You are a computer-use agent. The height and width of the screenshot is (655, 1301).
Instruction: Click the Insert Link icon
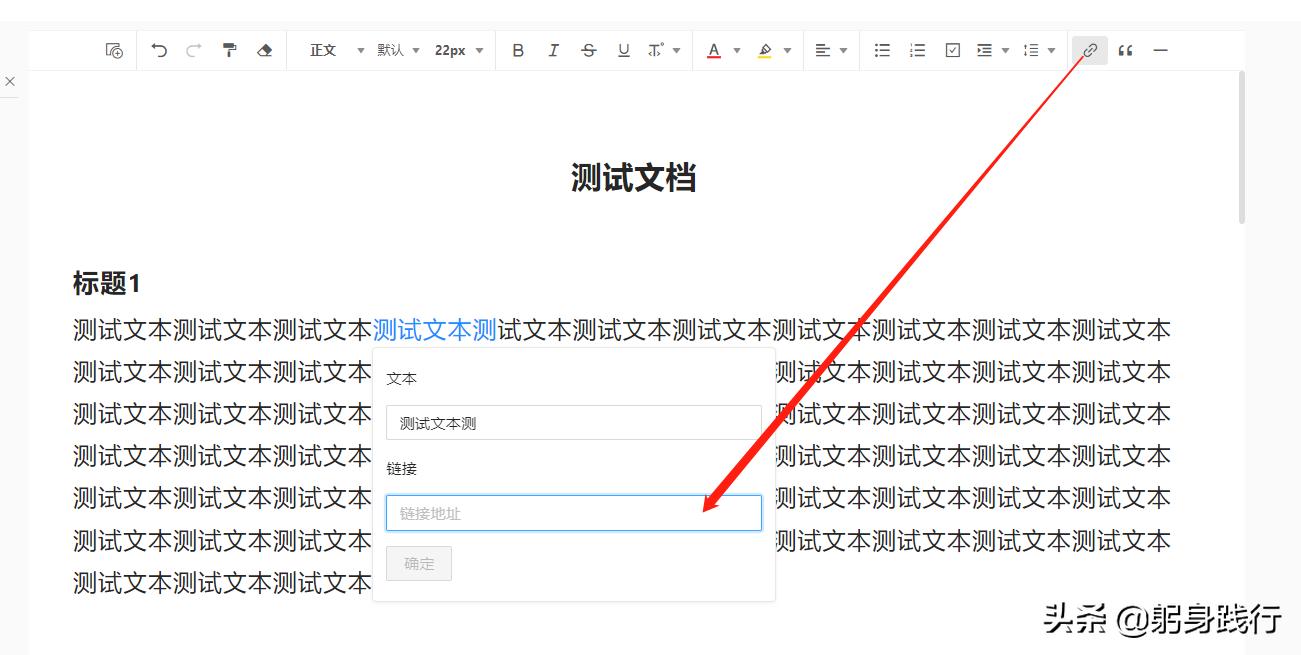point(1089,50)
